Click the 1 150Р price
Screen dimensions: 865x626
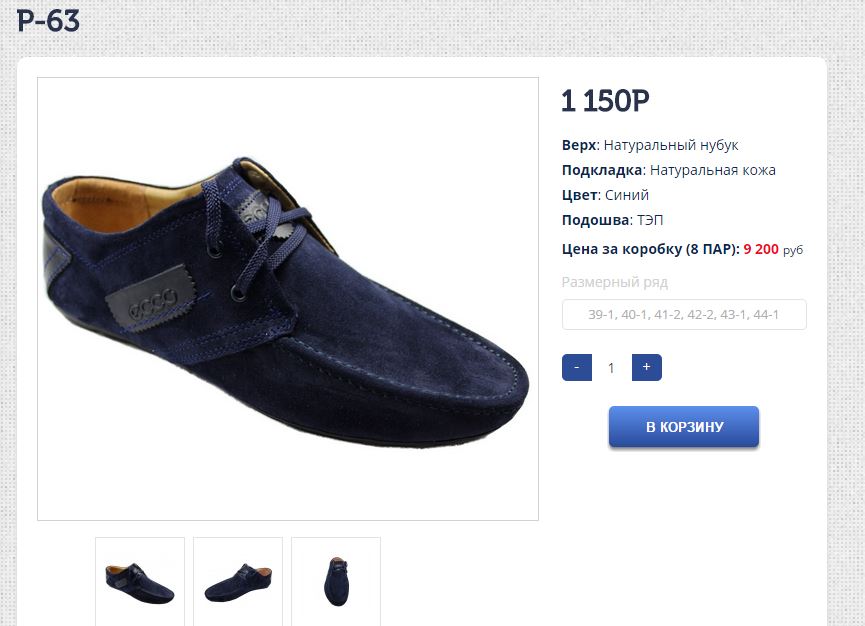point(605,101)
